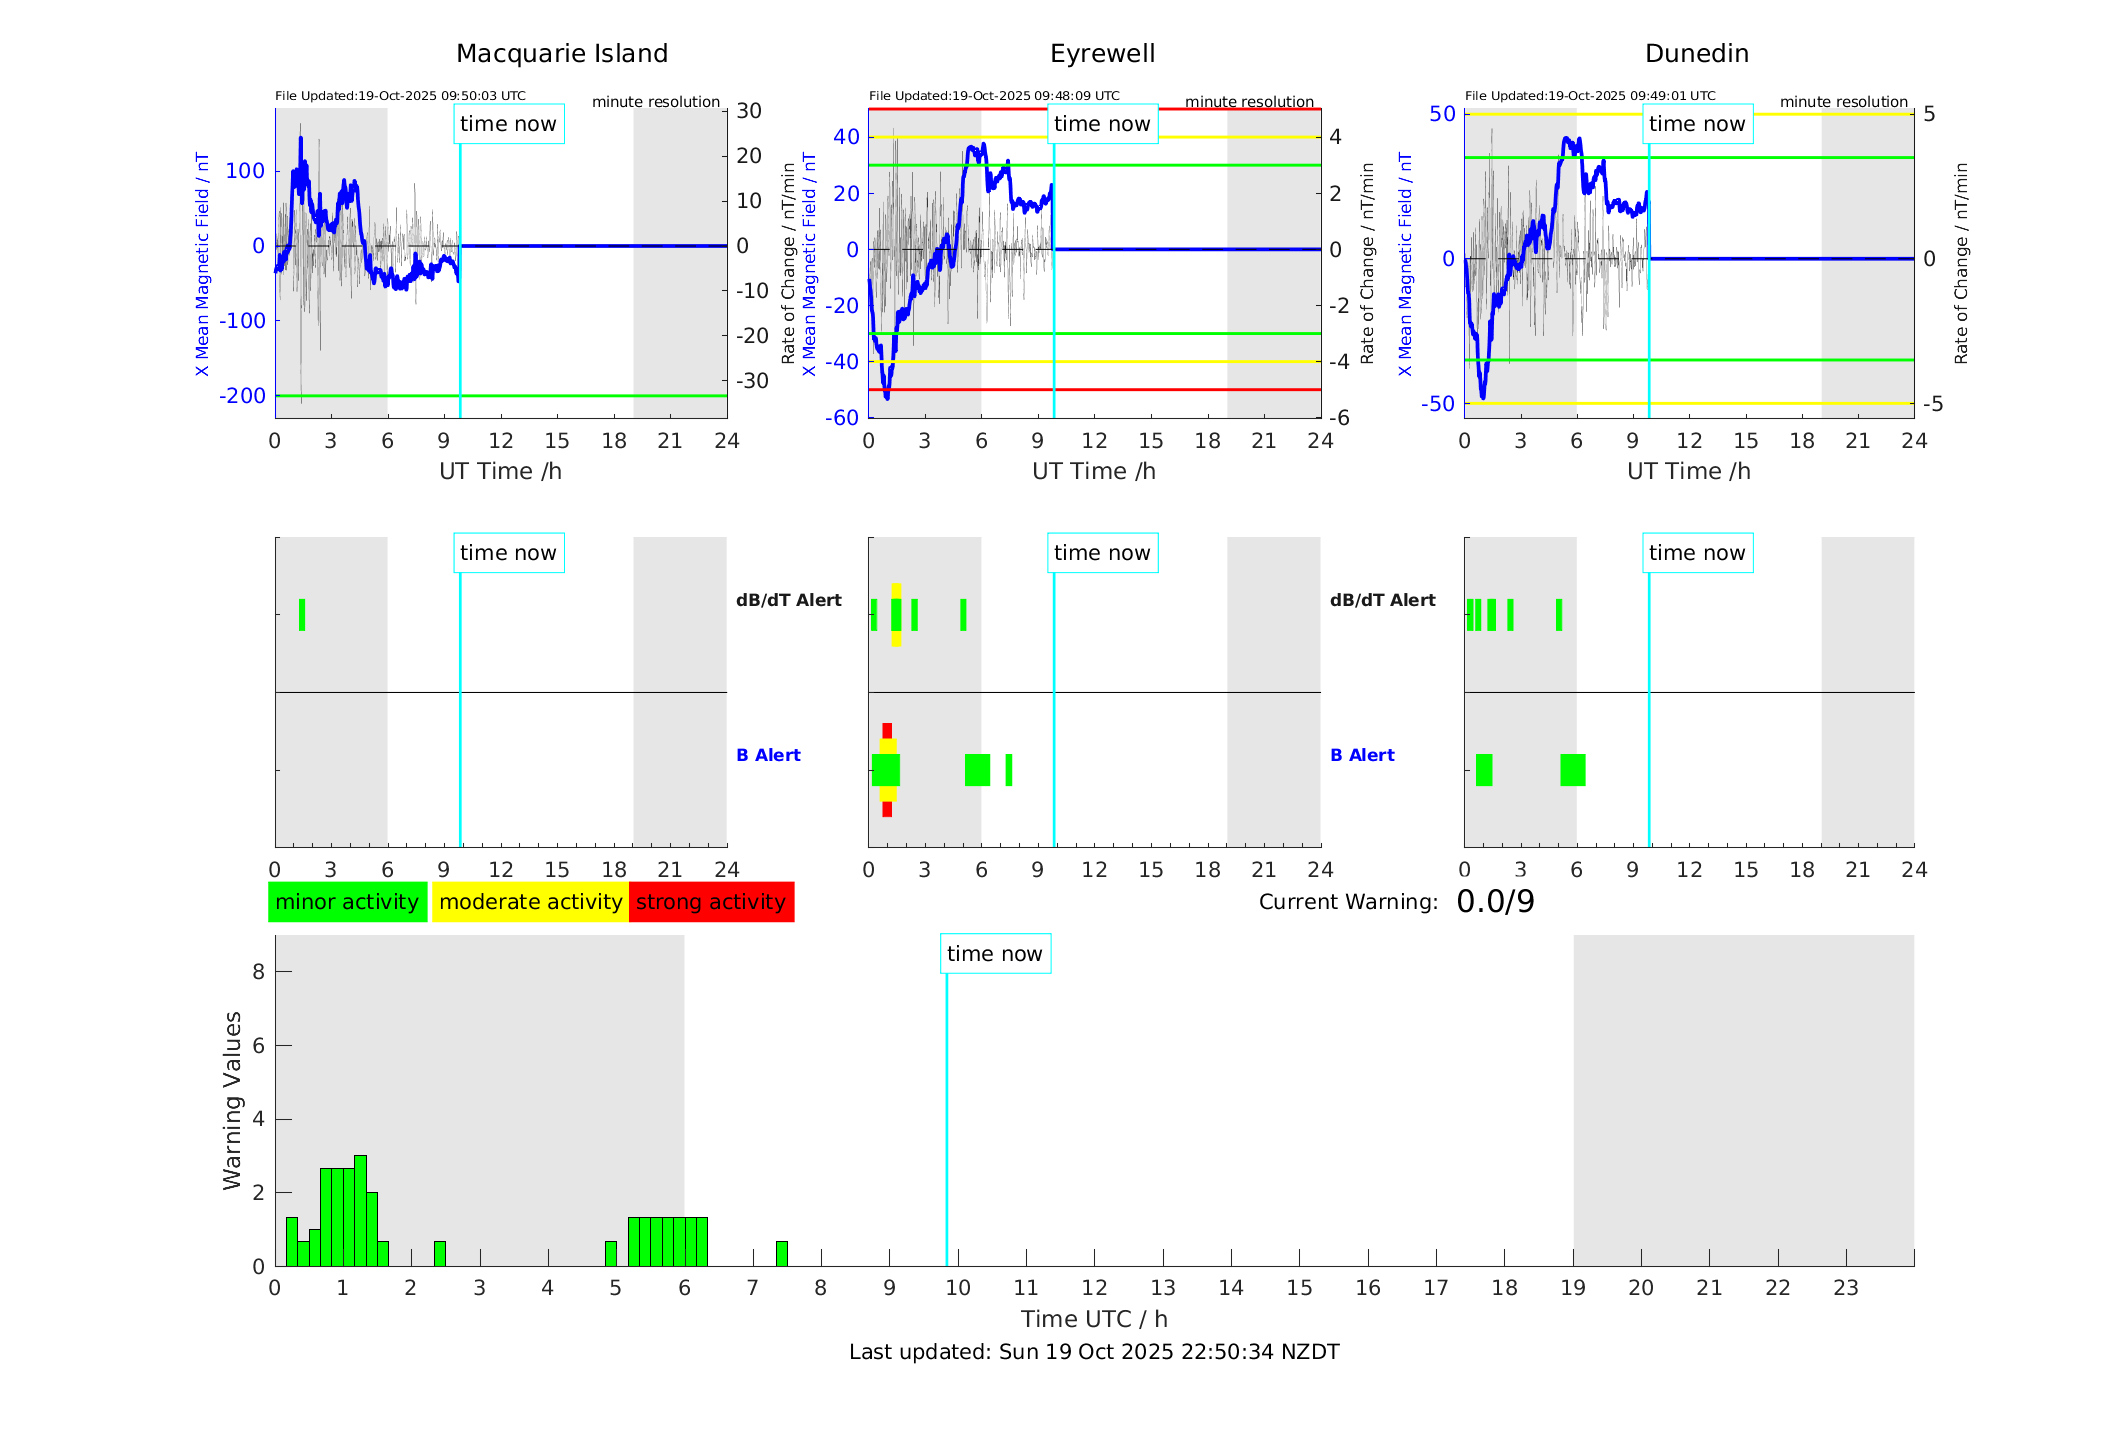Click the red strong B alert marker in the Eyrewell panel

coord(887,731)
